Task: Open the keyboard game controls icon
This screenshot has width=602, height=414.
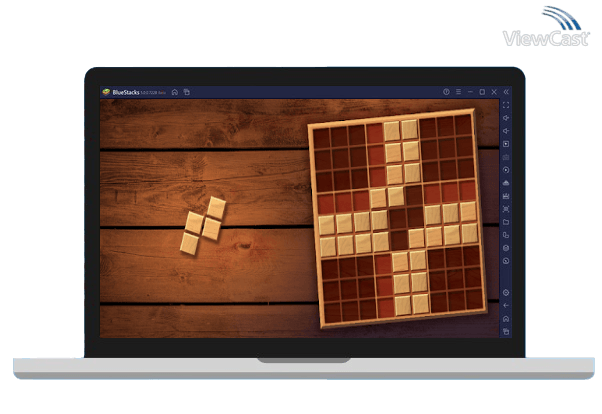Action: coord(506,157)
